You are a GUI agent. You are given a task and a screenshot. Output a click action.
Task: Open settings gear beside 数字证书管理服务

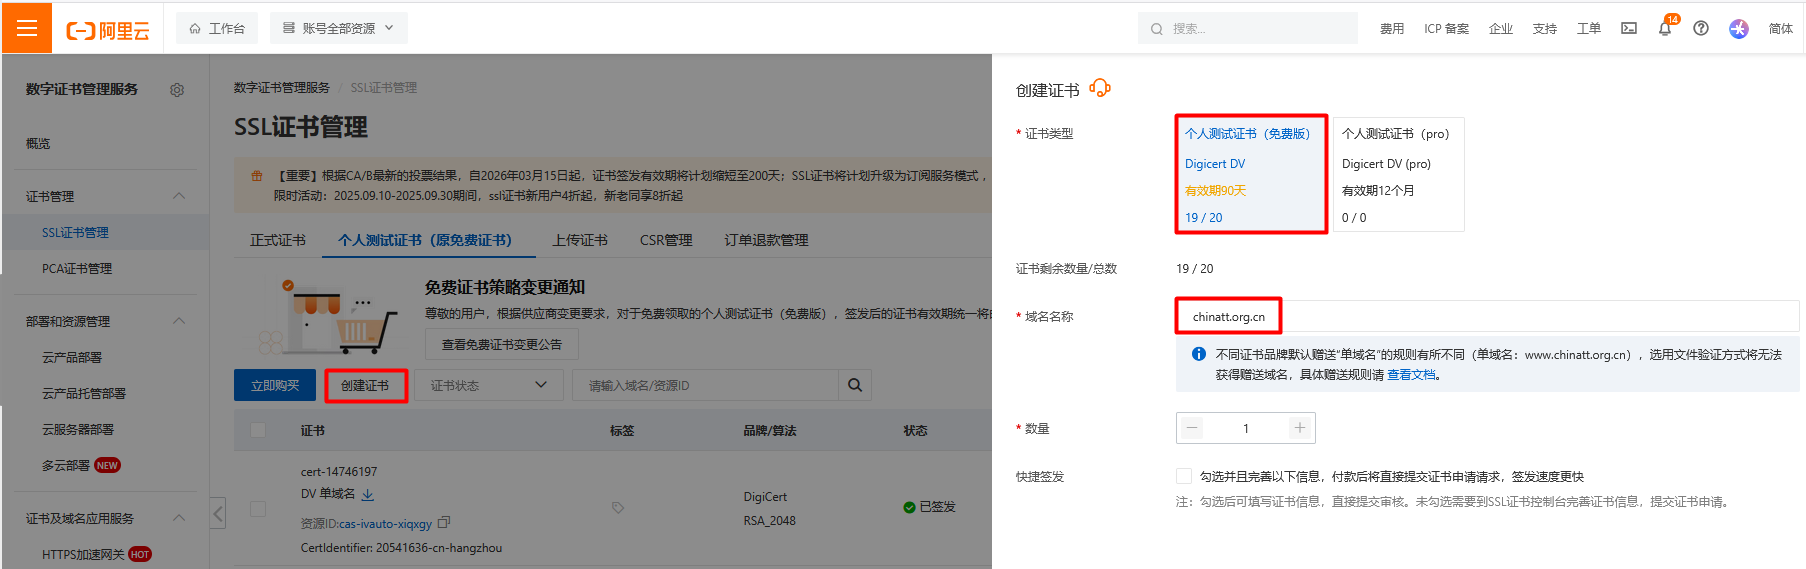(177, 90)
